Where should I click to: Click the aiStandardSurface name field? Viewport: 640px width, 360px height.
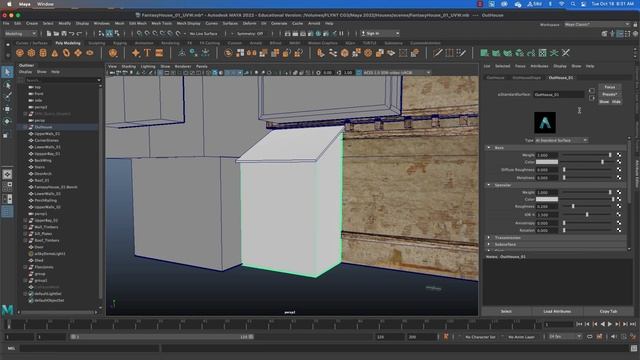click(559, 94)
